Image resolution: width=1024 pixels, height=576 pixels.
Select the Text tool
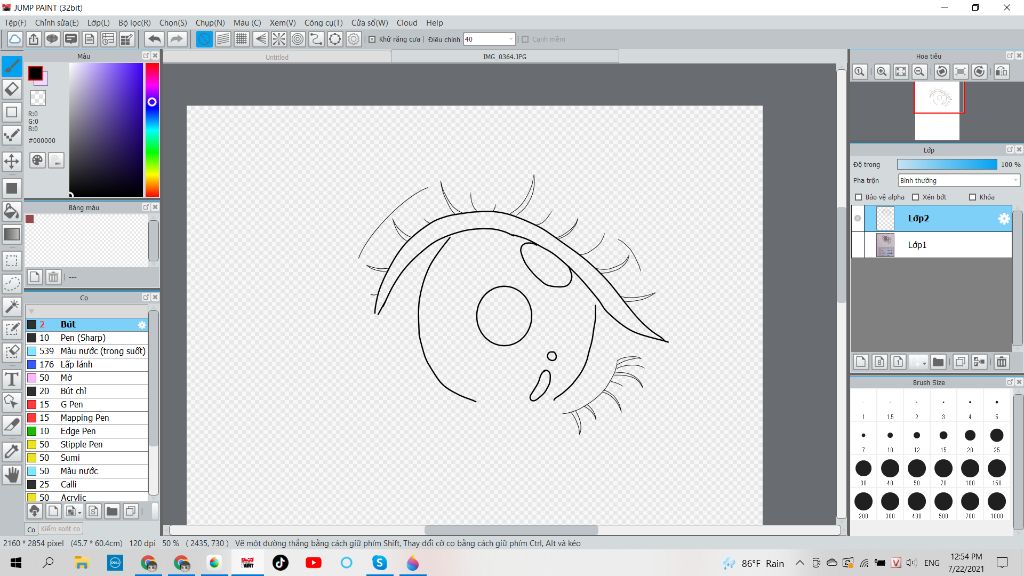12,379
